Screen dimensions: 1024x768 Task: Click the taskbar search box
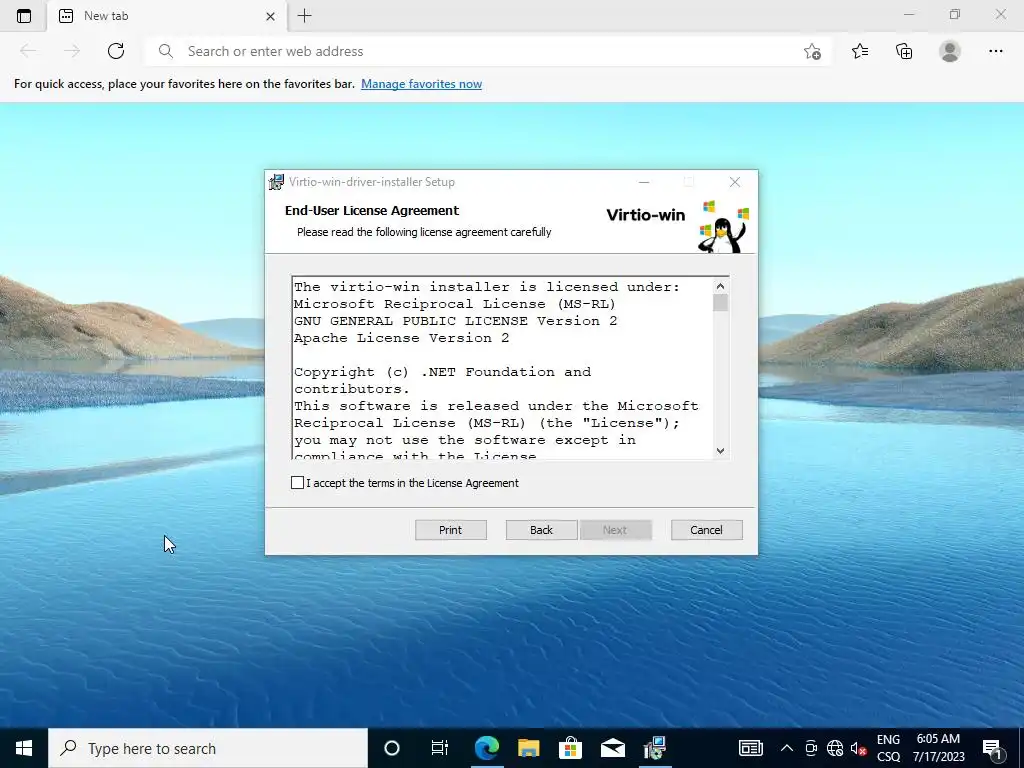pyautogui.click(x=208, y=748)
